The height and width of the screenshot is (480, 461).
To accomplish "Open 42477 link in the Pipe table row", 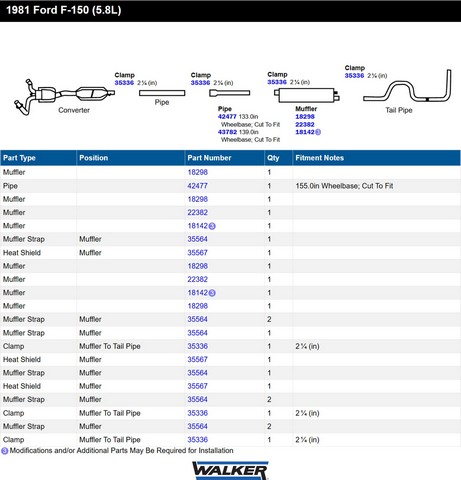I will (x=197, y=186).
